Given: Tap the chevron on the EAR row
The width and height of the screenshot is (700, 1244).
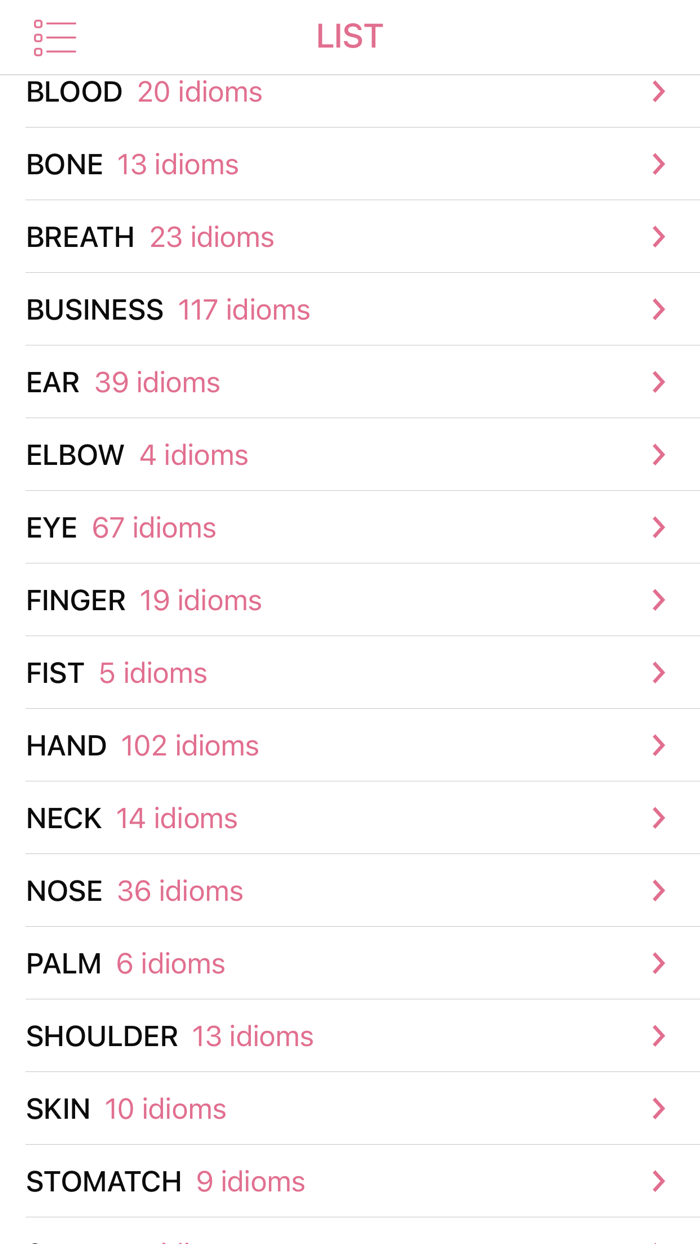Looking at the screenshot, I should coord(660,381).
